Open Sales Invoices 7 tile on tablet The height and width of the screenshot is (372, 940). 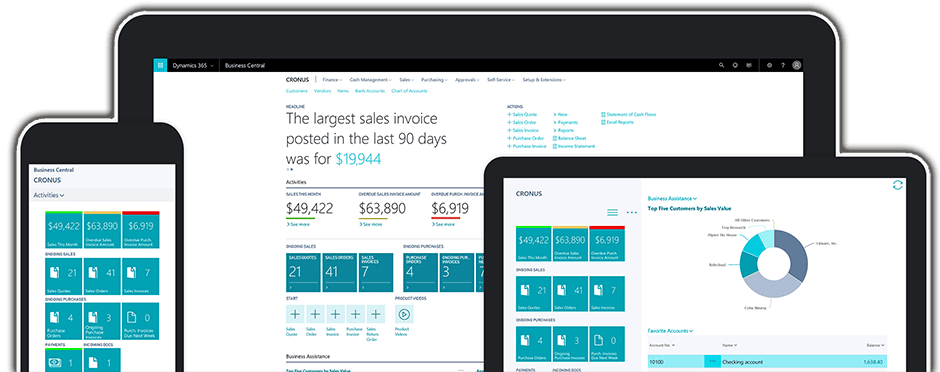point(607,294)
